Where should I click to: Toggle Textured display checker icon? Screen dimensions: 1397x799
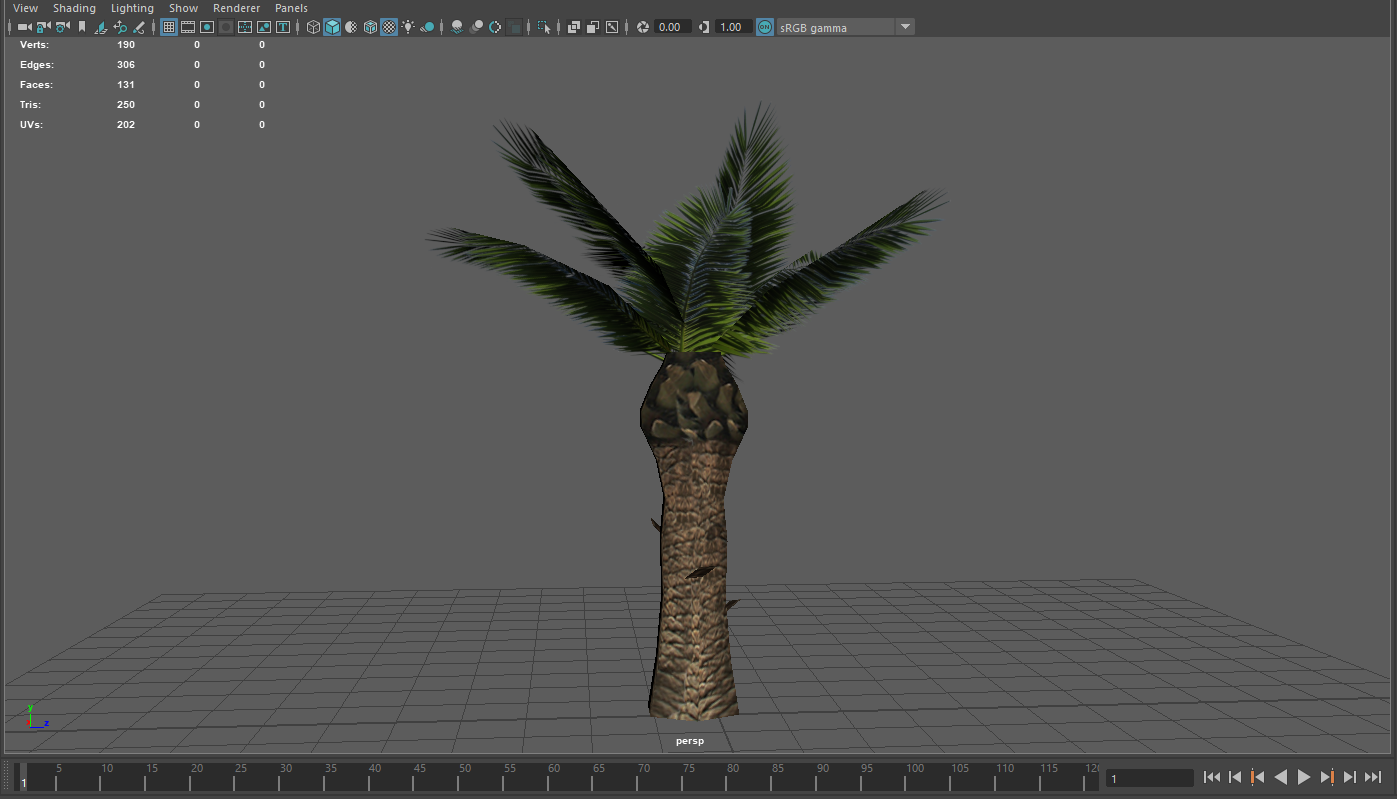(x=389, y=27)
